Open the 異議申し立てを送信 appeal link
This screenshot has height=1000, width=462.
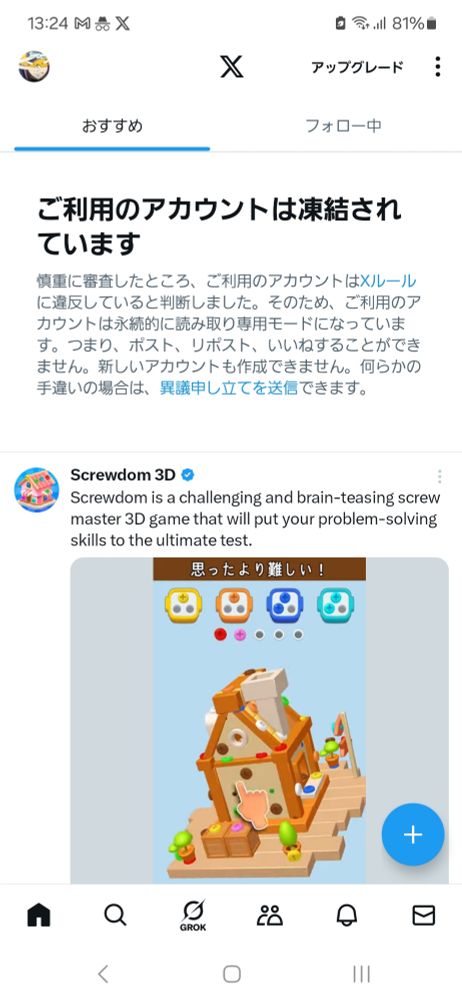tap(228, 388)
